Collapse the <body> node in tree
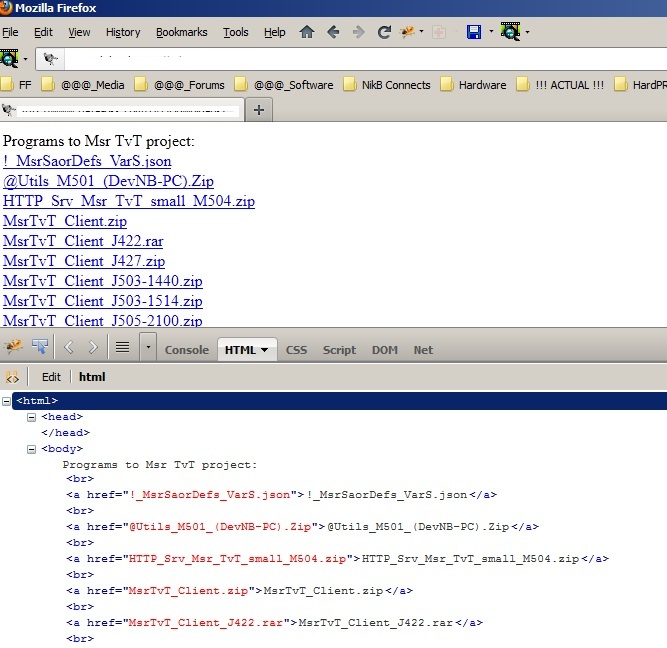The width and height of the screenshot is (667, 648). click(x=31, y=449)
